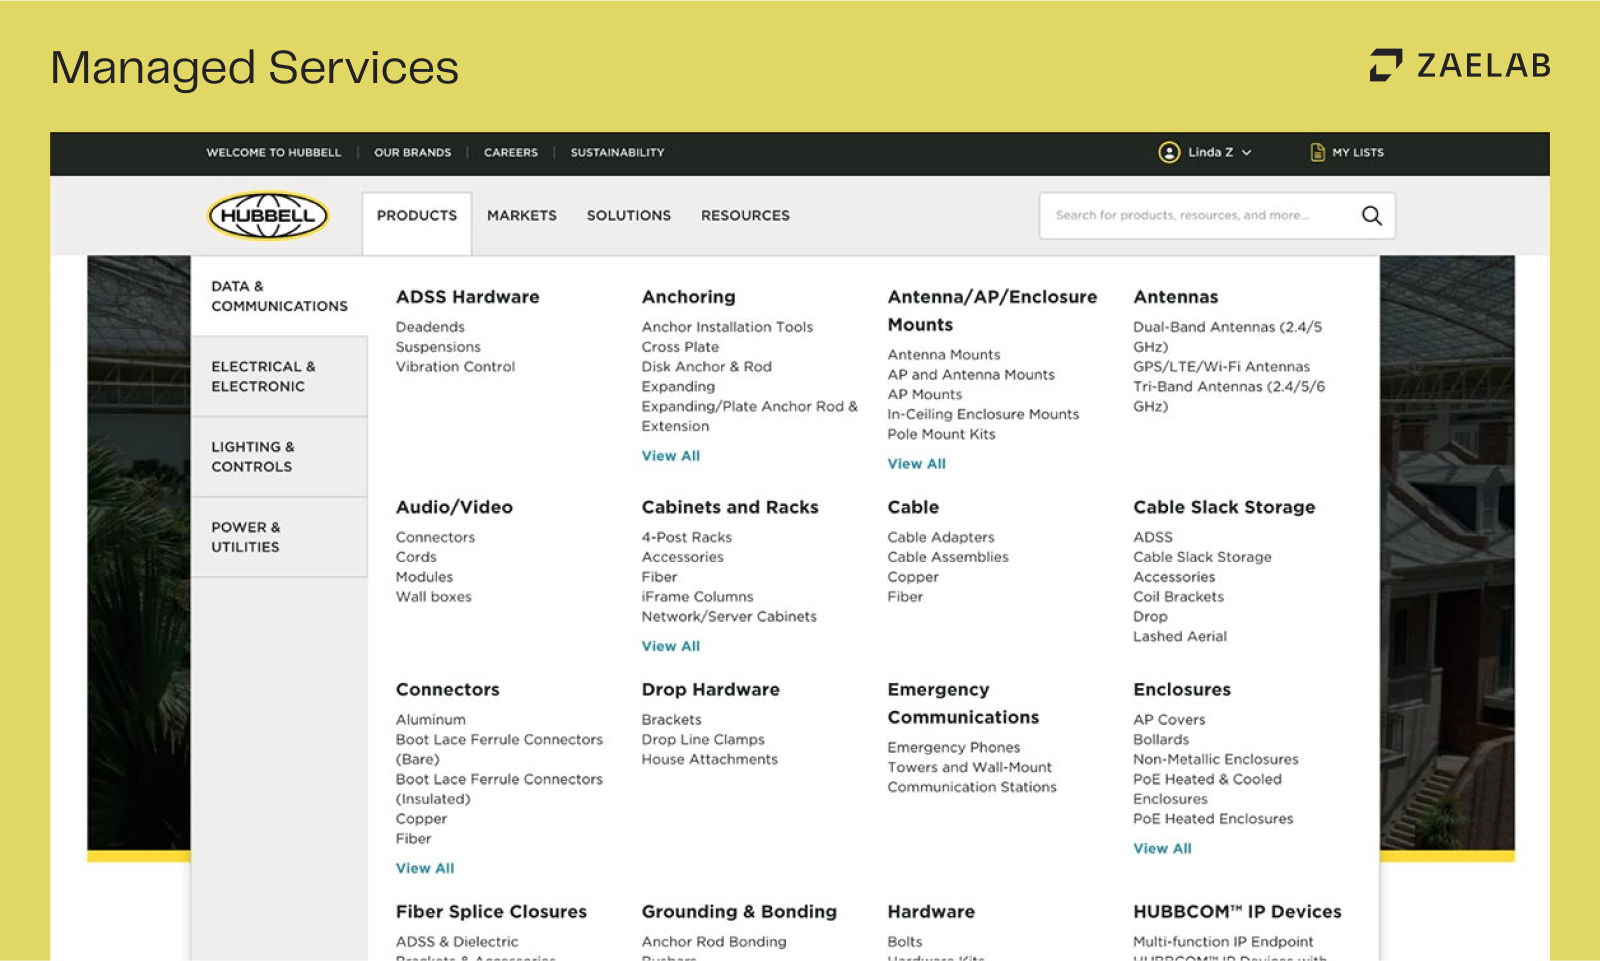The width and height of the screenshot is (1600, 961).
Task: Select Pole Mount Kits
Action: coord(941,434)
